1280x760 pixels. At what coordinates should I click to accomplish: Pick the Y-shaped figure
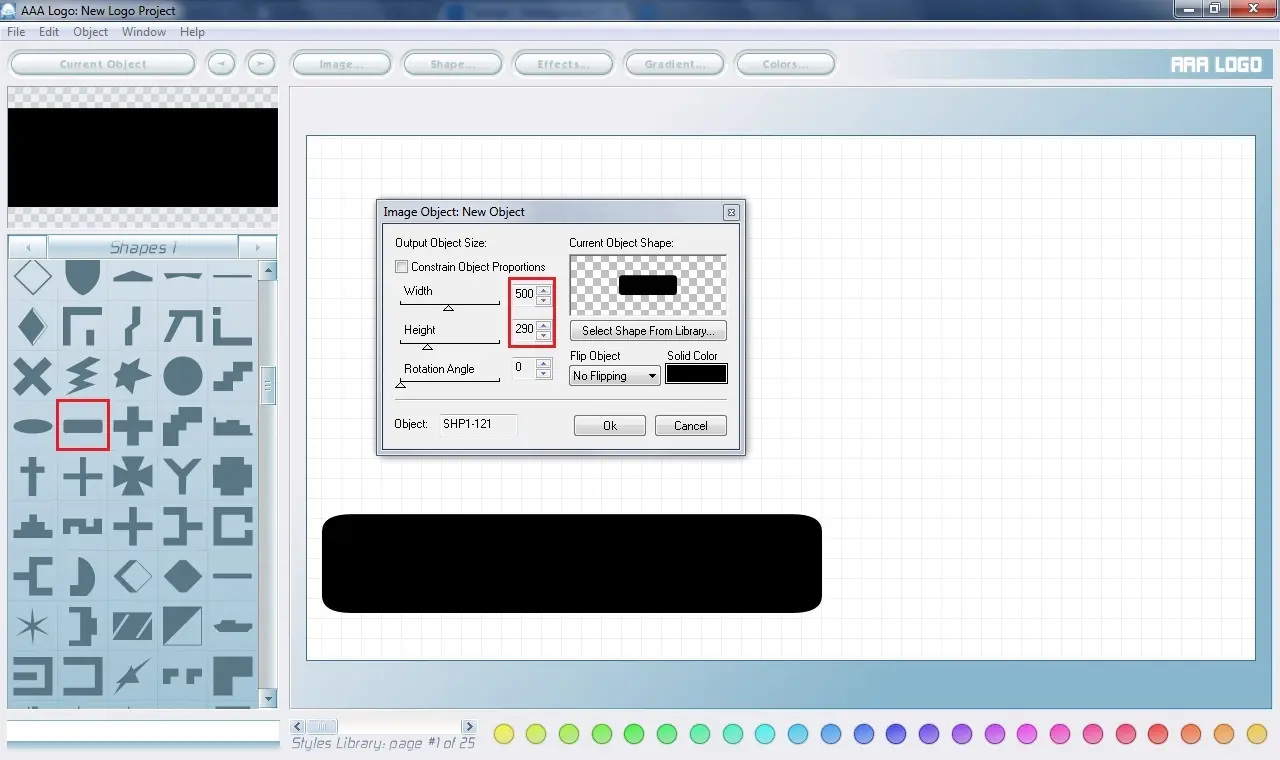[183, 476]
